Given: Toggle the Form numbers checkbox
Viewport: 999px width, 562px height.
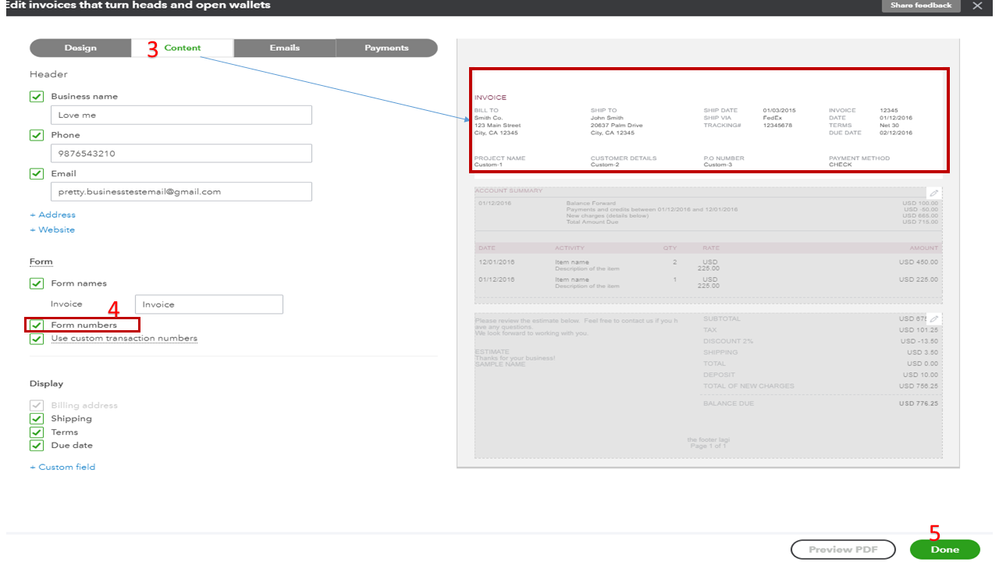Looking at the screenshot, I should click(36, 325).
